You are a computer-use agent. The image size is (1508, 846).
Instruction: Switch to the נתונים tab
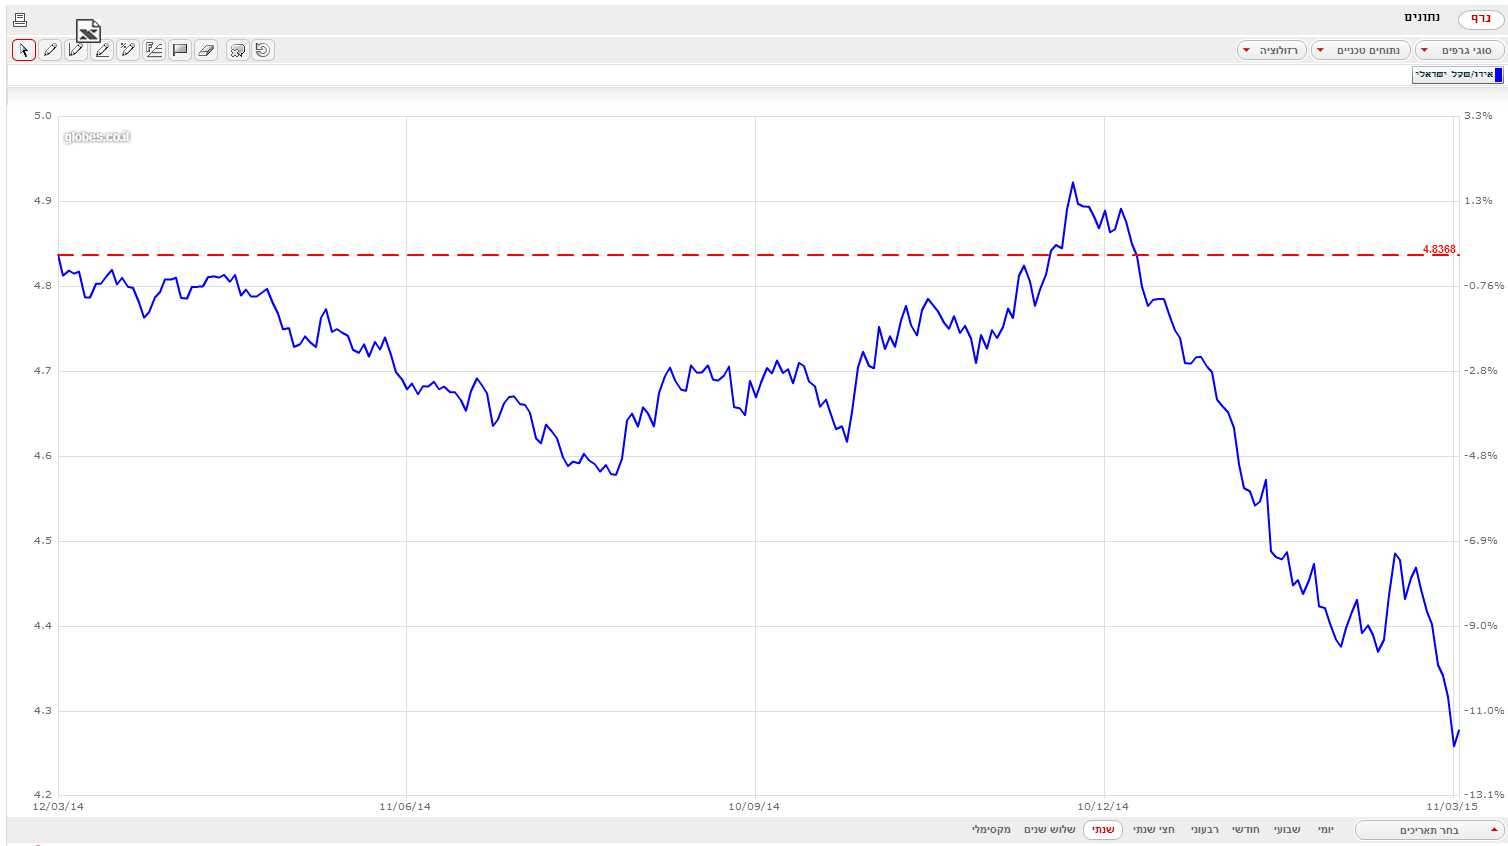click(1421, 18)
